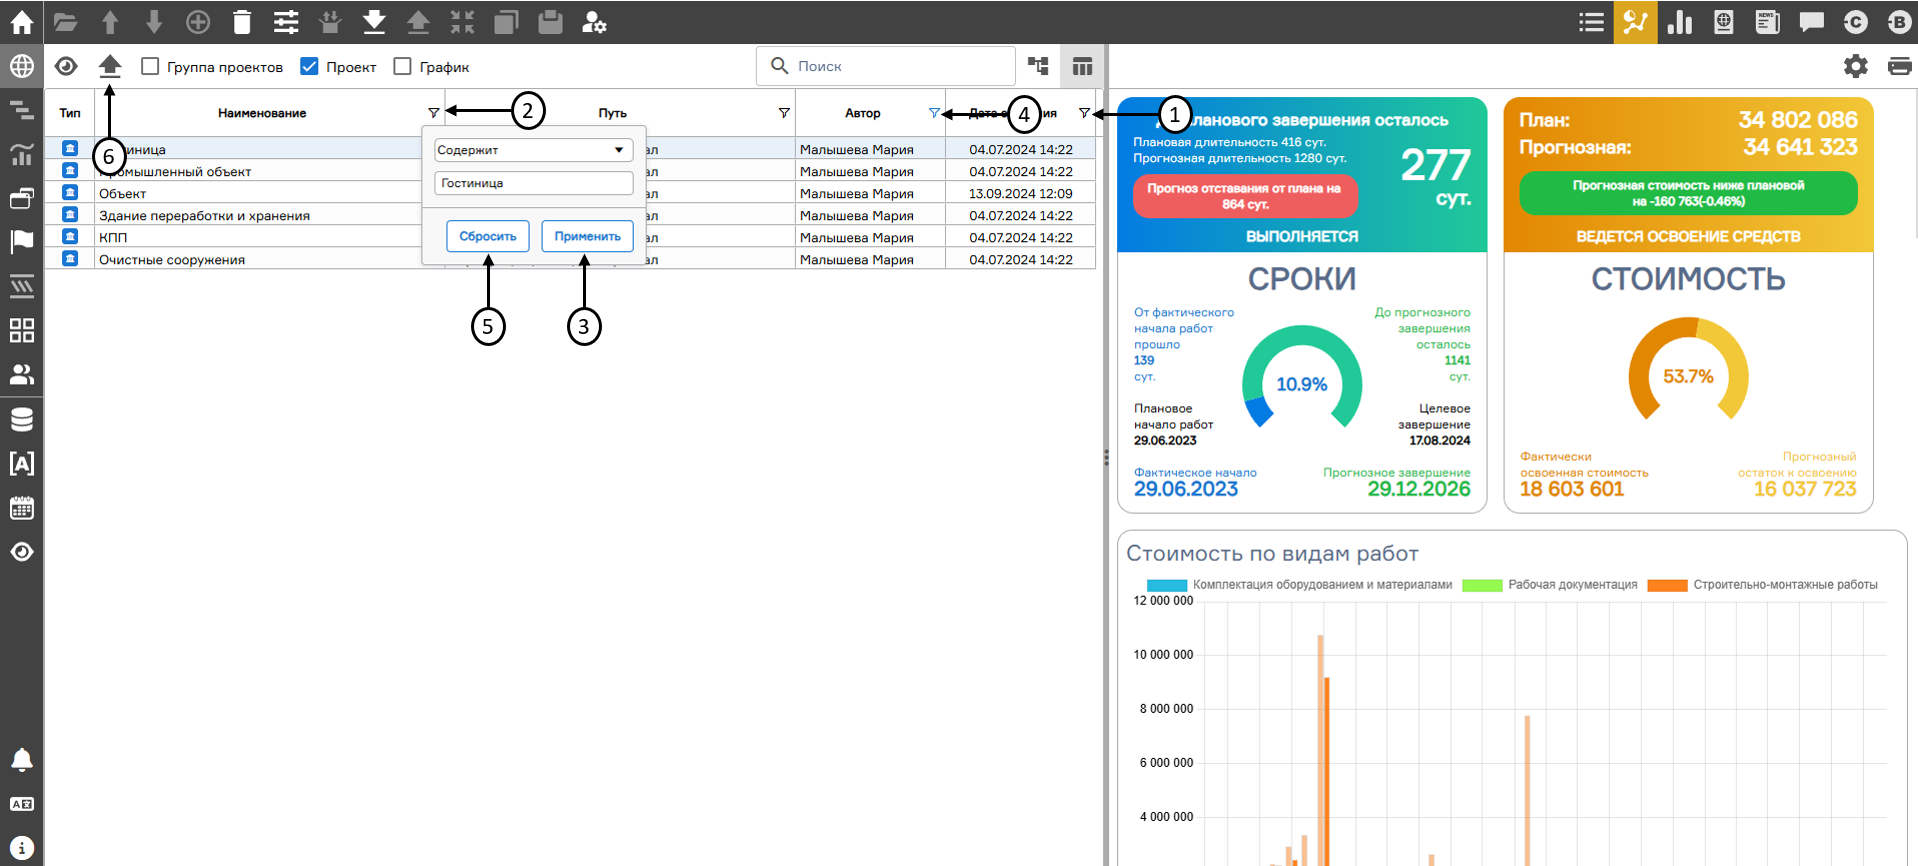
Task: Select the globe icon in left sidebar
Action: tap(21, 66)
